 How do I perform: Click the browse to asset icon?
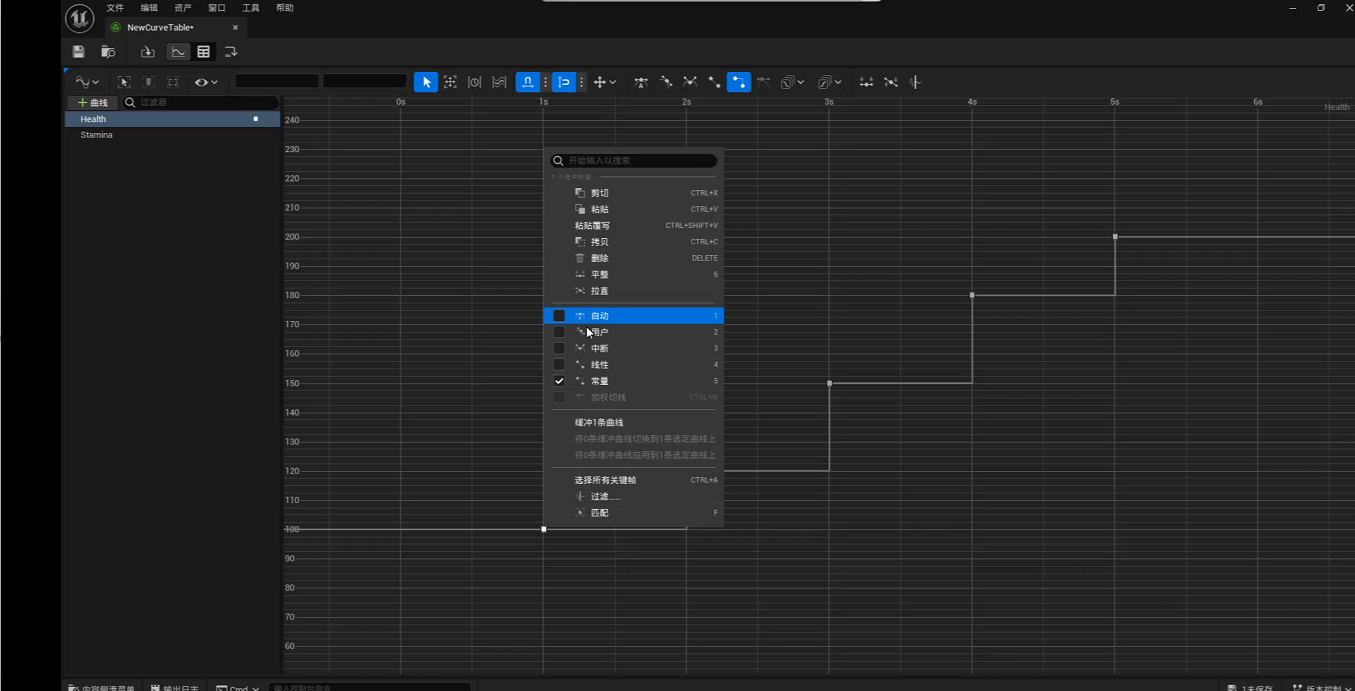(x=108, y=52)
